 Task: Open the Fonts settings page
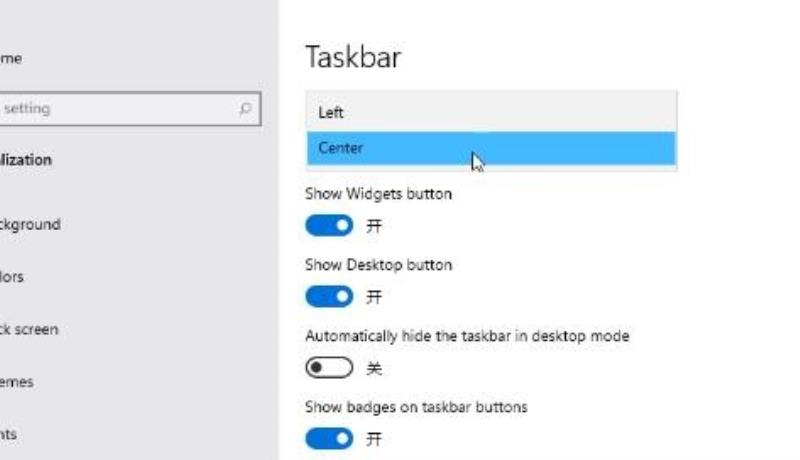(x=8, y=435)
